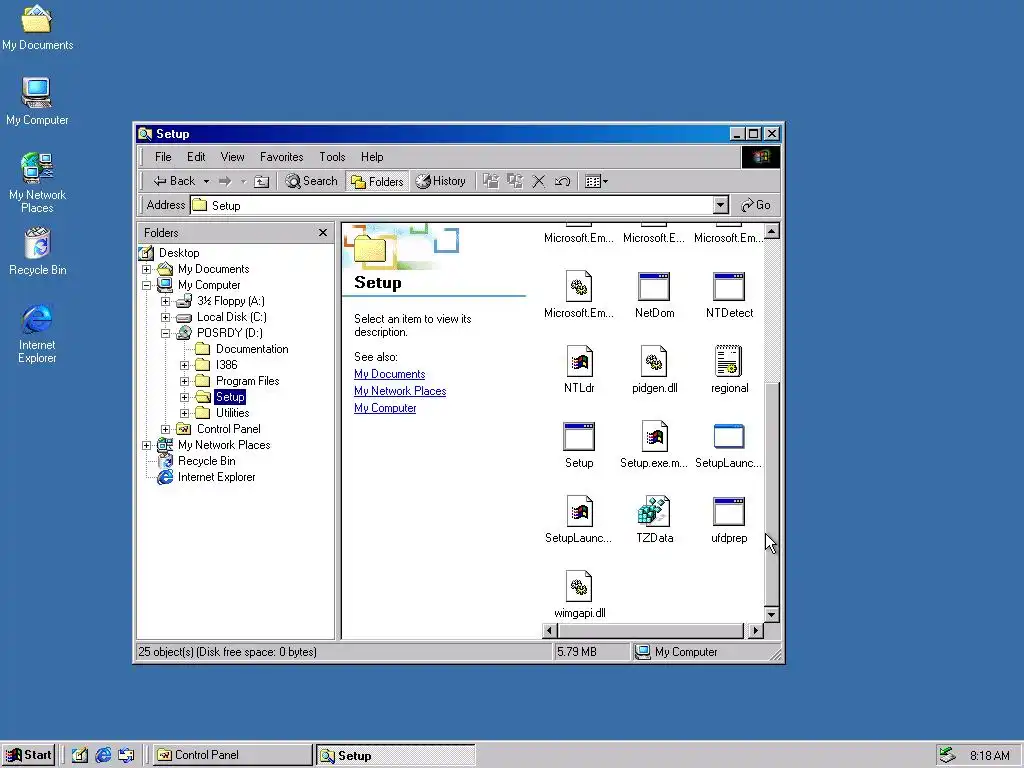Open the File menu
1024x768 pixels.
(163, 157)
